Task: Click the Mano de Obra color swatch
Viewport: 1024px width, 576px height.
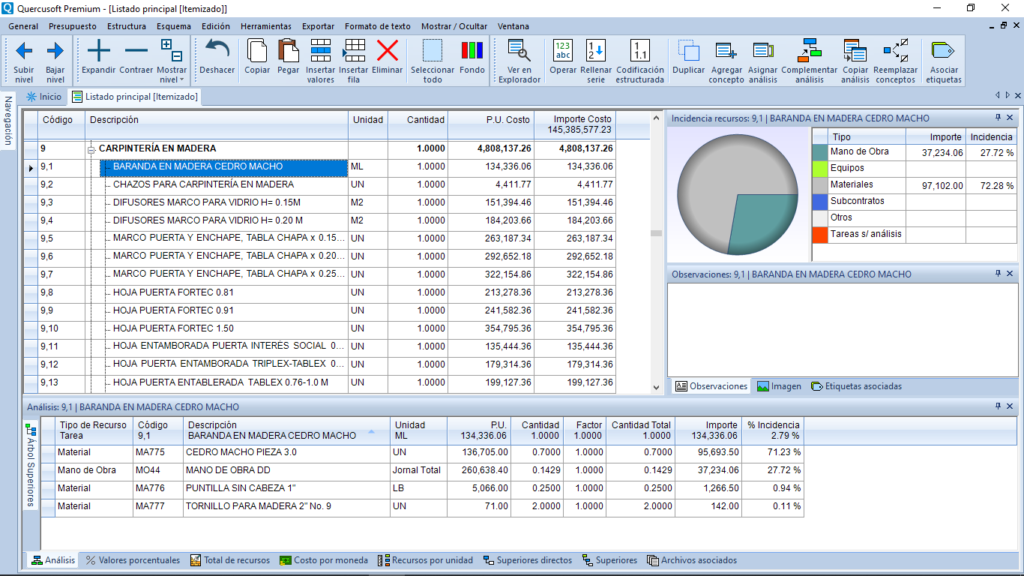Action: click(820, 152)
